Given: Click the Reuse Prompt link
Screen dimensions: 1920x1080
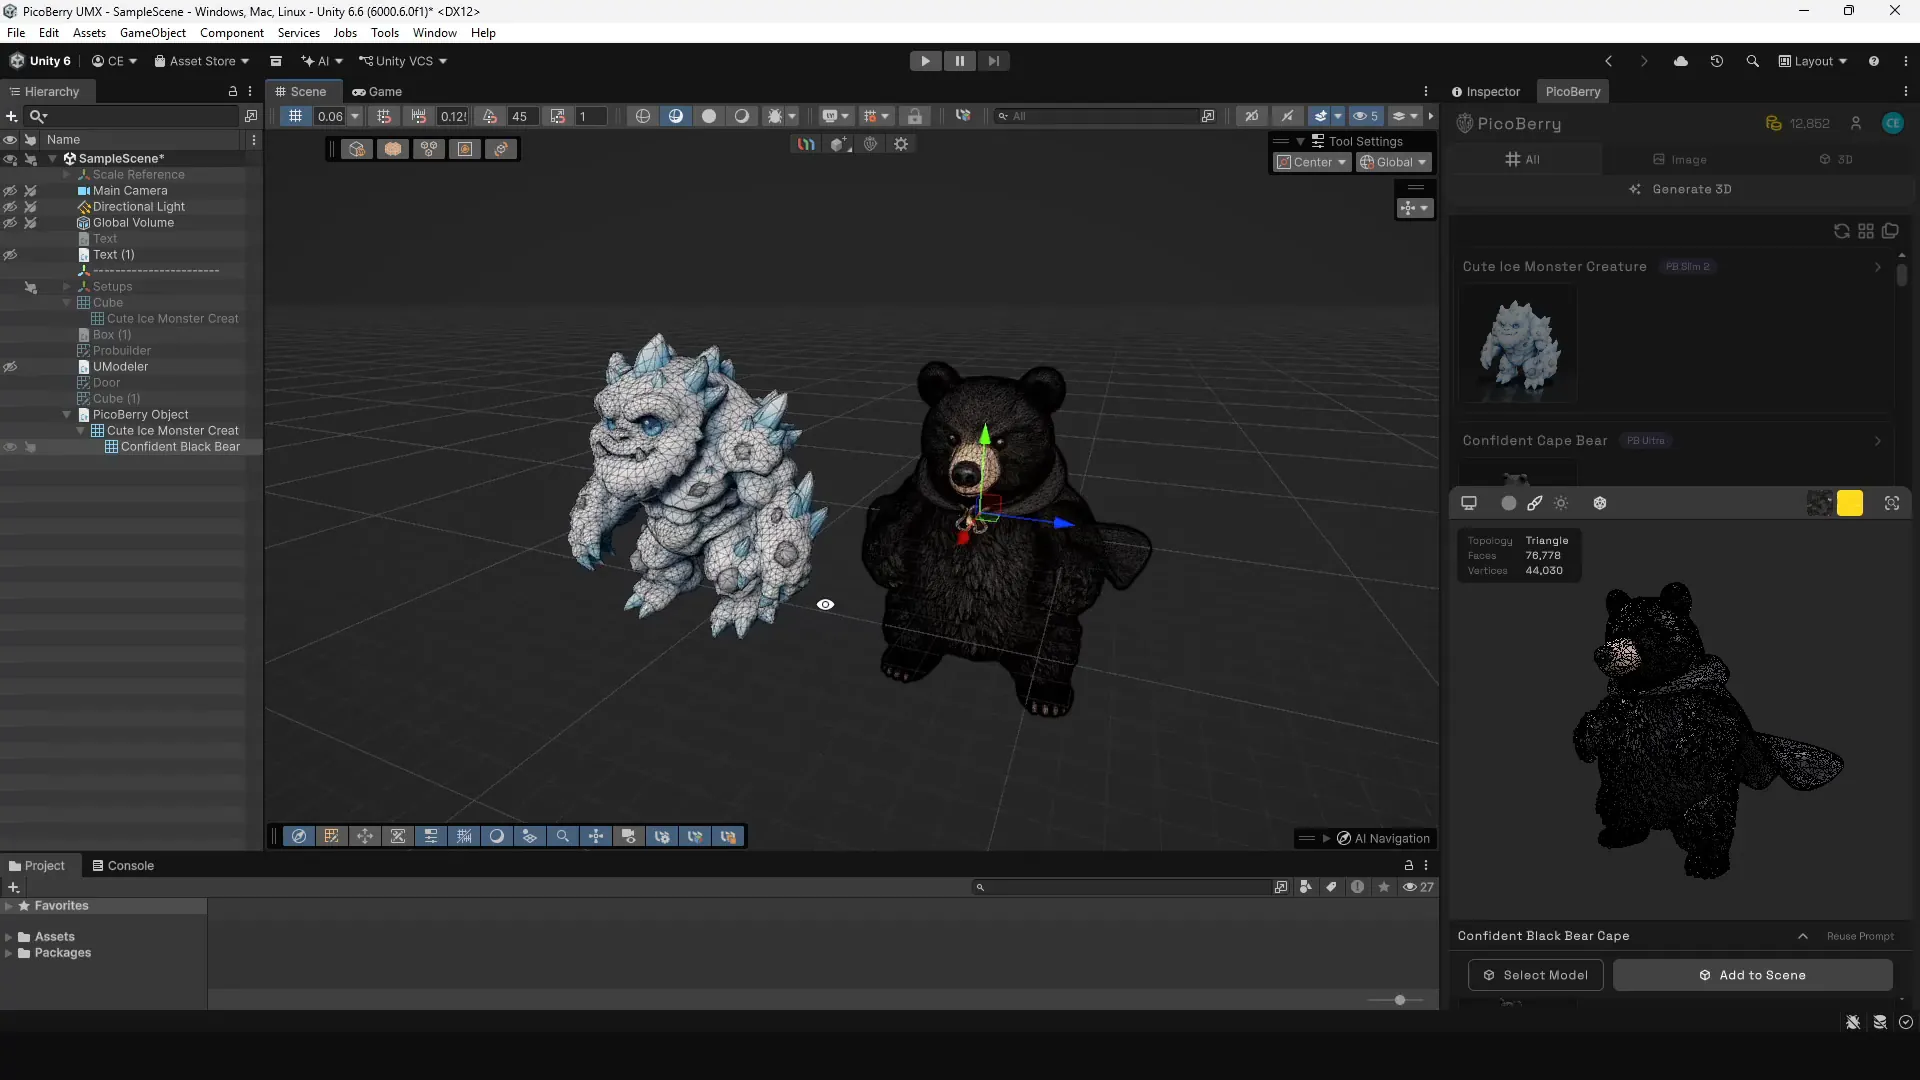Looking at the screenshot, I should (x=1860, y=937).
